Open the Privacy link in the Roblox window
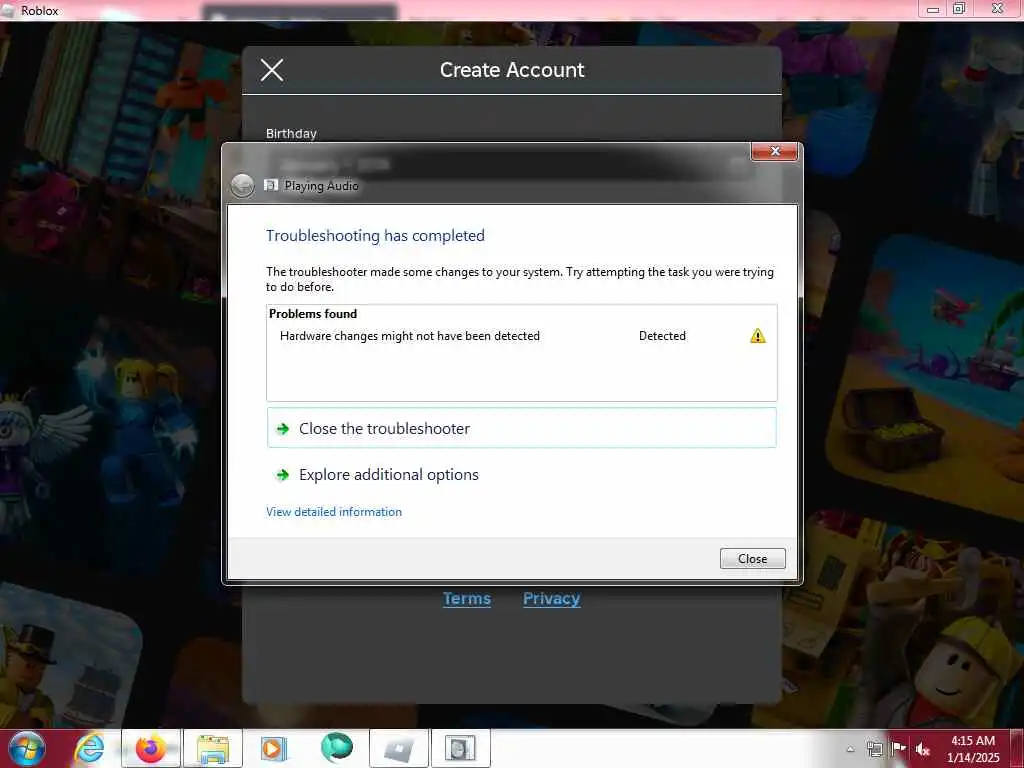 pyautogui.click(x=551, y=598)
